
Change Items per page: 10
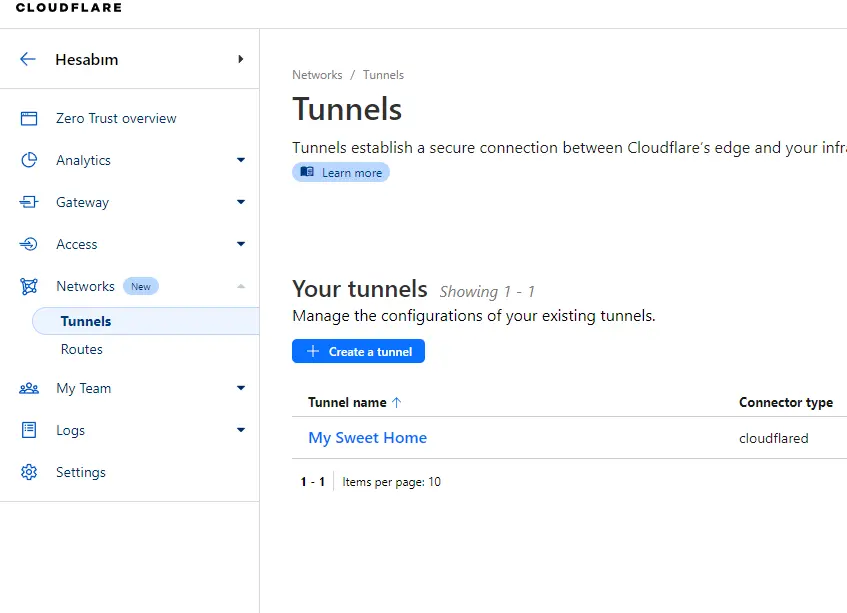click(x=392, y=482)
